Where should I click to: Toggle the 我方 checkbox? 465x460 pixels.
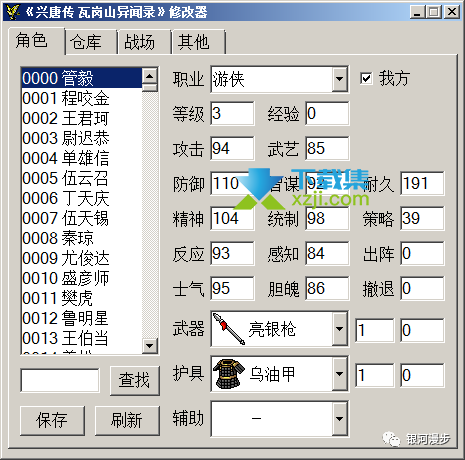[x=366, y=79]
